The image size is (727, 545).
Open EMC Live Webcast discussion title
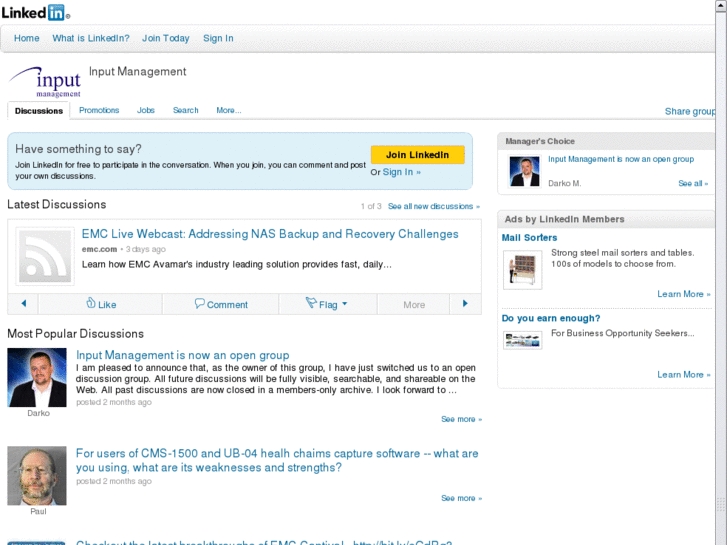(270, 234)
